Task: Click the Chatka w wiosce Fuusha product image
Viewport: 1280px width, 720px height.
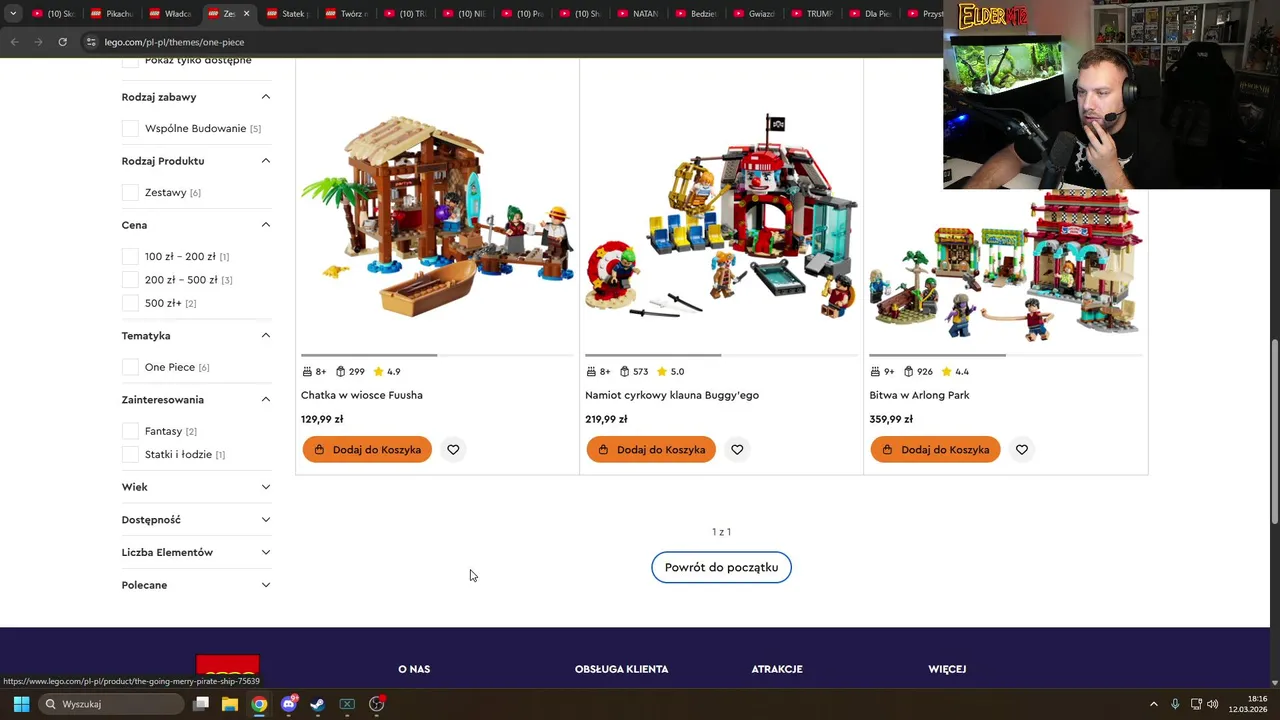Action: coord(437,217)
